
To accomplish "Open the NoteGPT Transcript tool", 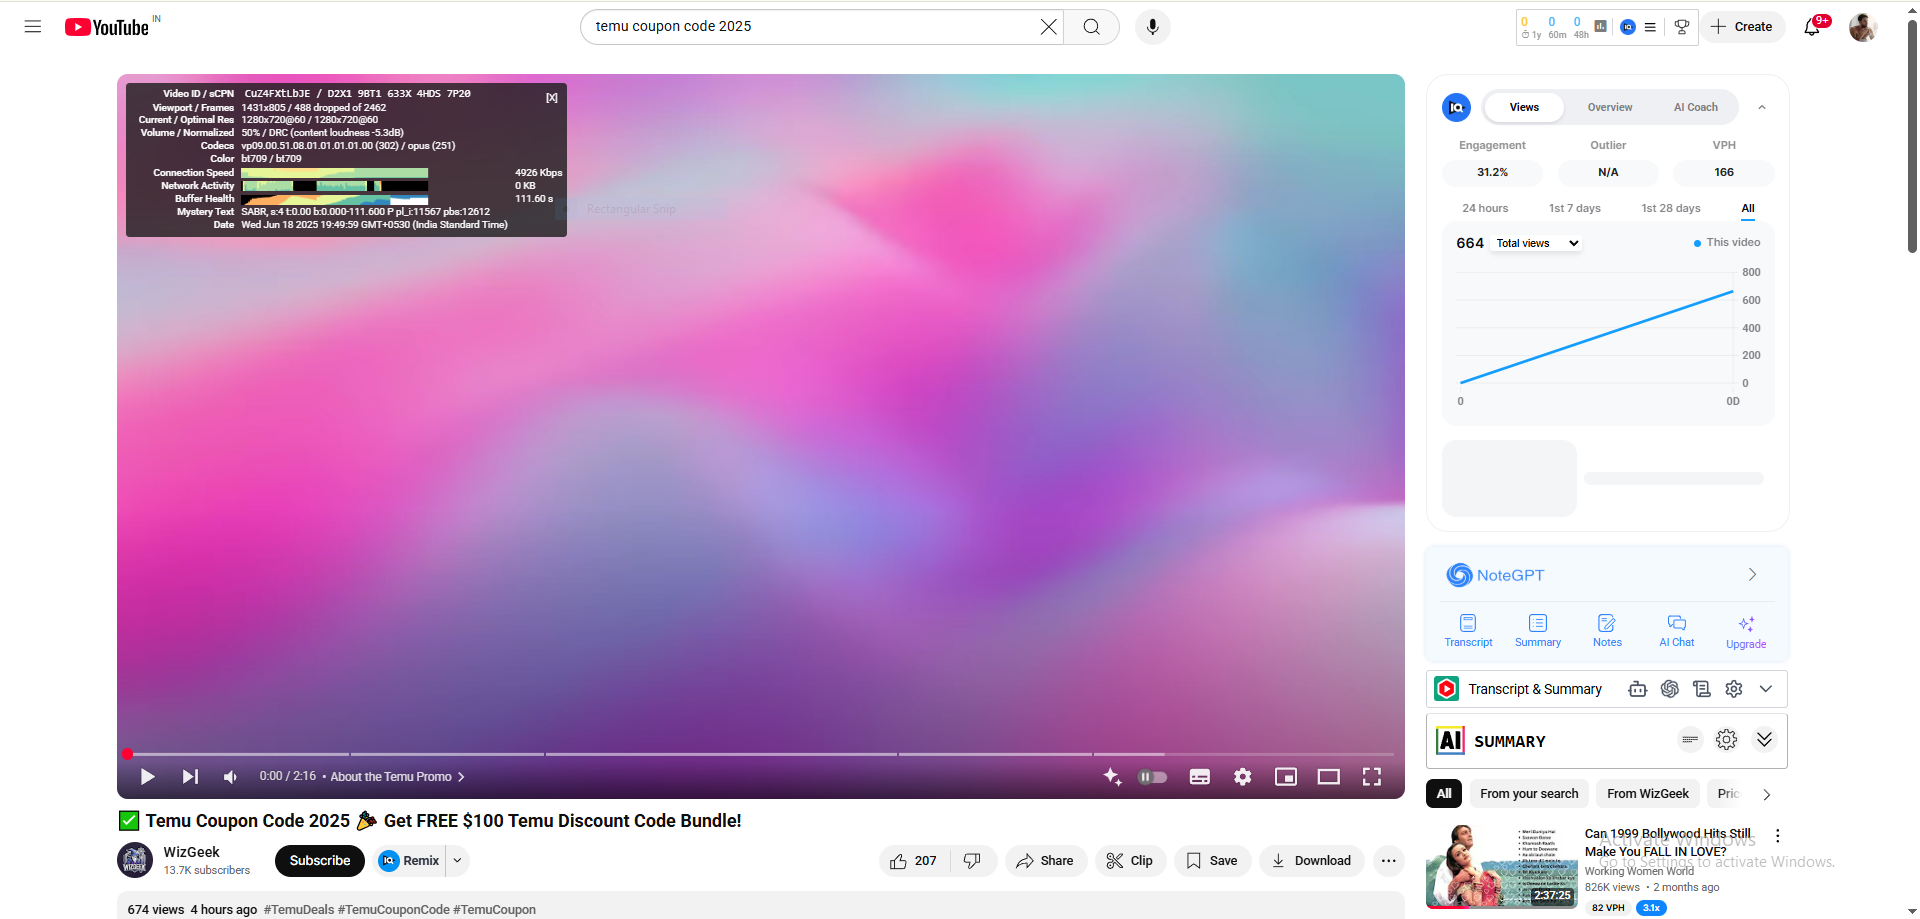I will point(1468,631).
